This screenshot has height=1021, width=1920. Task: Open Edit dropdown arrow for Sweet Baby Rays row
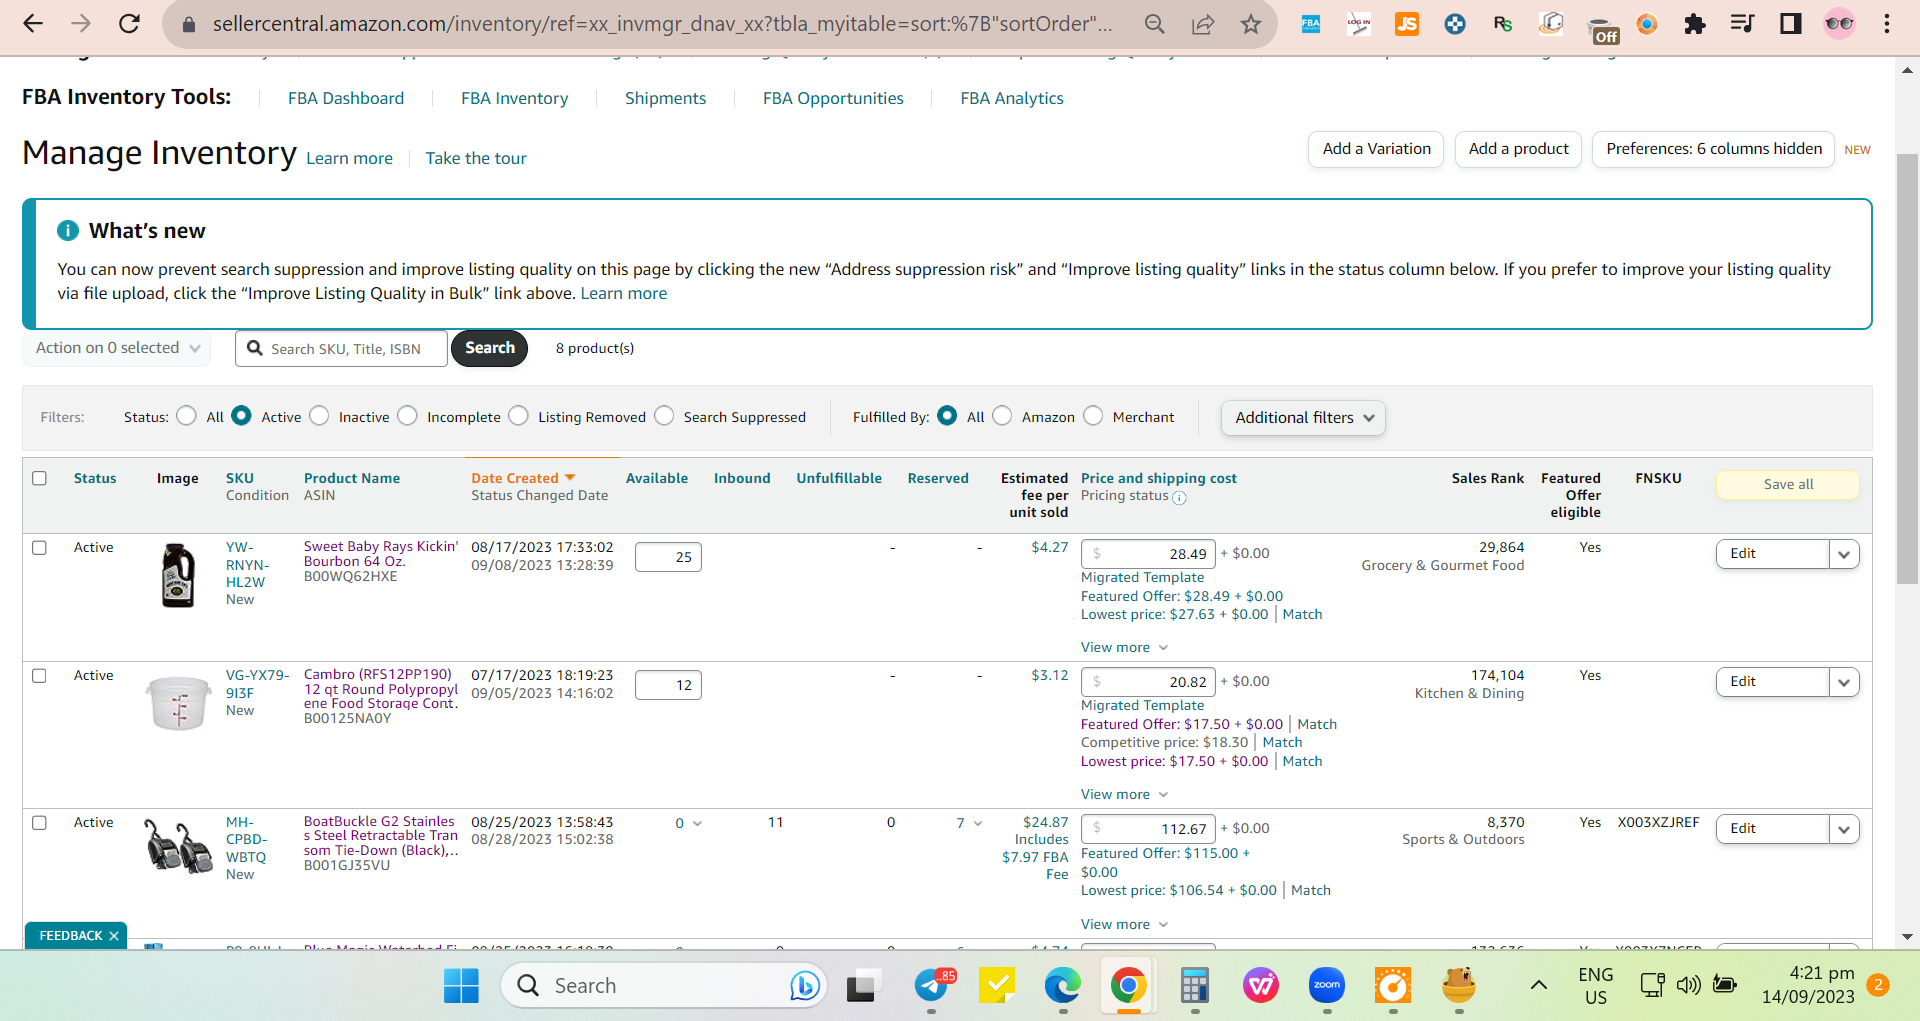pyautogui.click(x=1844, y=554)
